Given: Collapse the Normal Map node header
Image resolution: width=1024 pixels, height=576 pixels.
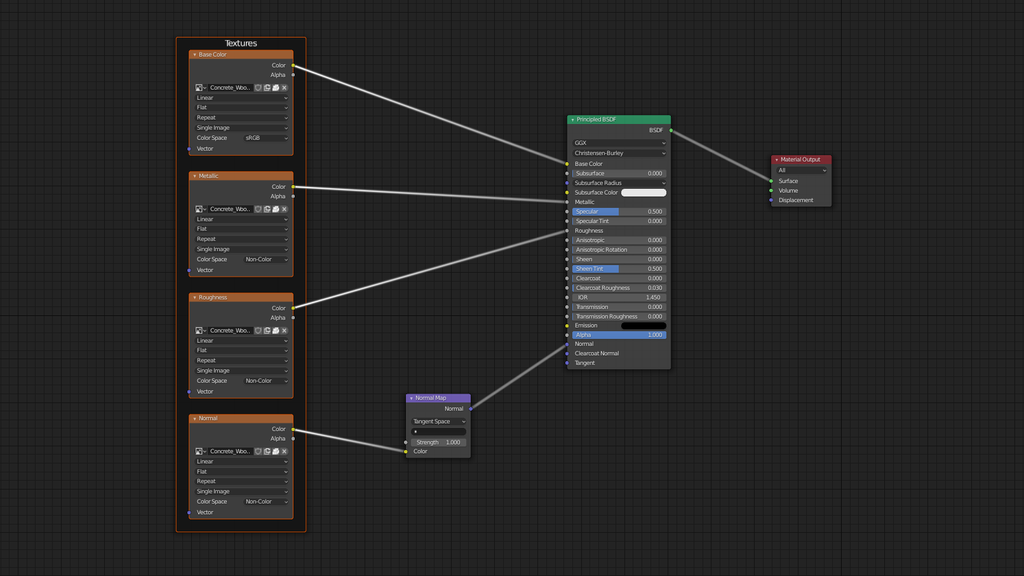Looking at the screenshot, I should (x=410, y=397).
